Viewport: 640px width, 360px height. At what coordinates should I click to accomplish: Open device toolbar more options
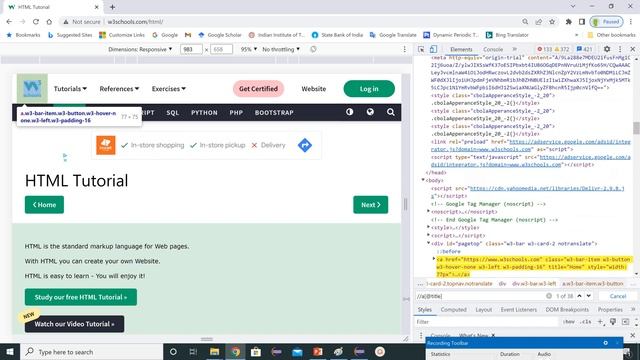tap(404, 49)
